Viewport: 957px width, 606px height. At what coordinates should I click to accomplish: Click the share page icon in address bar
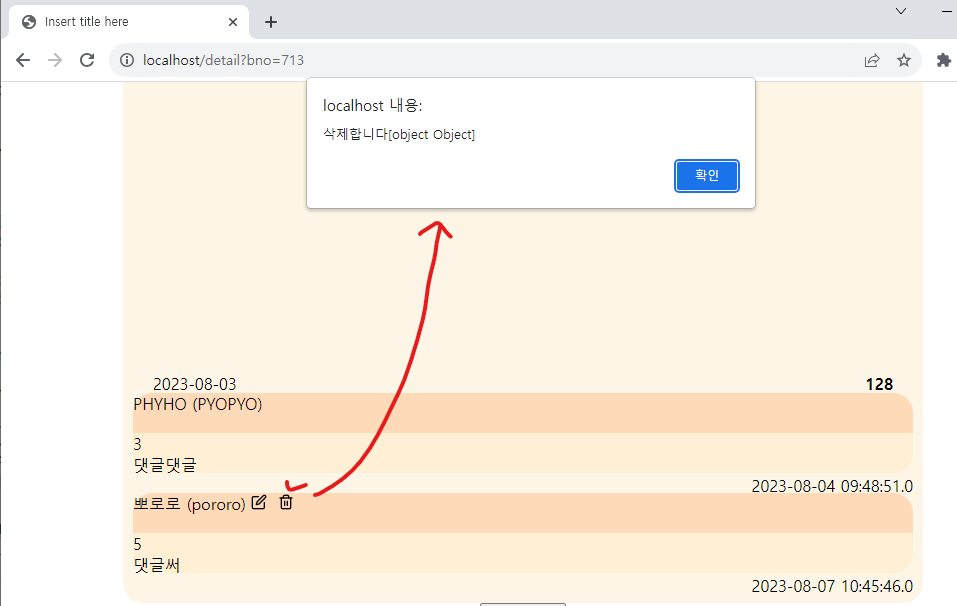coord(872,60)
